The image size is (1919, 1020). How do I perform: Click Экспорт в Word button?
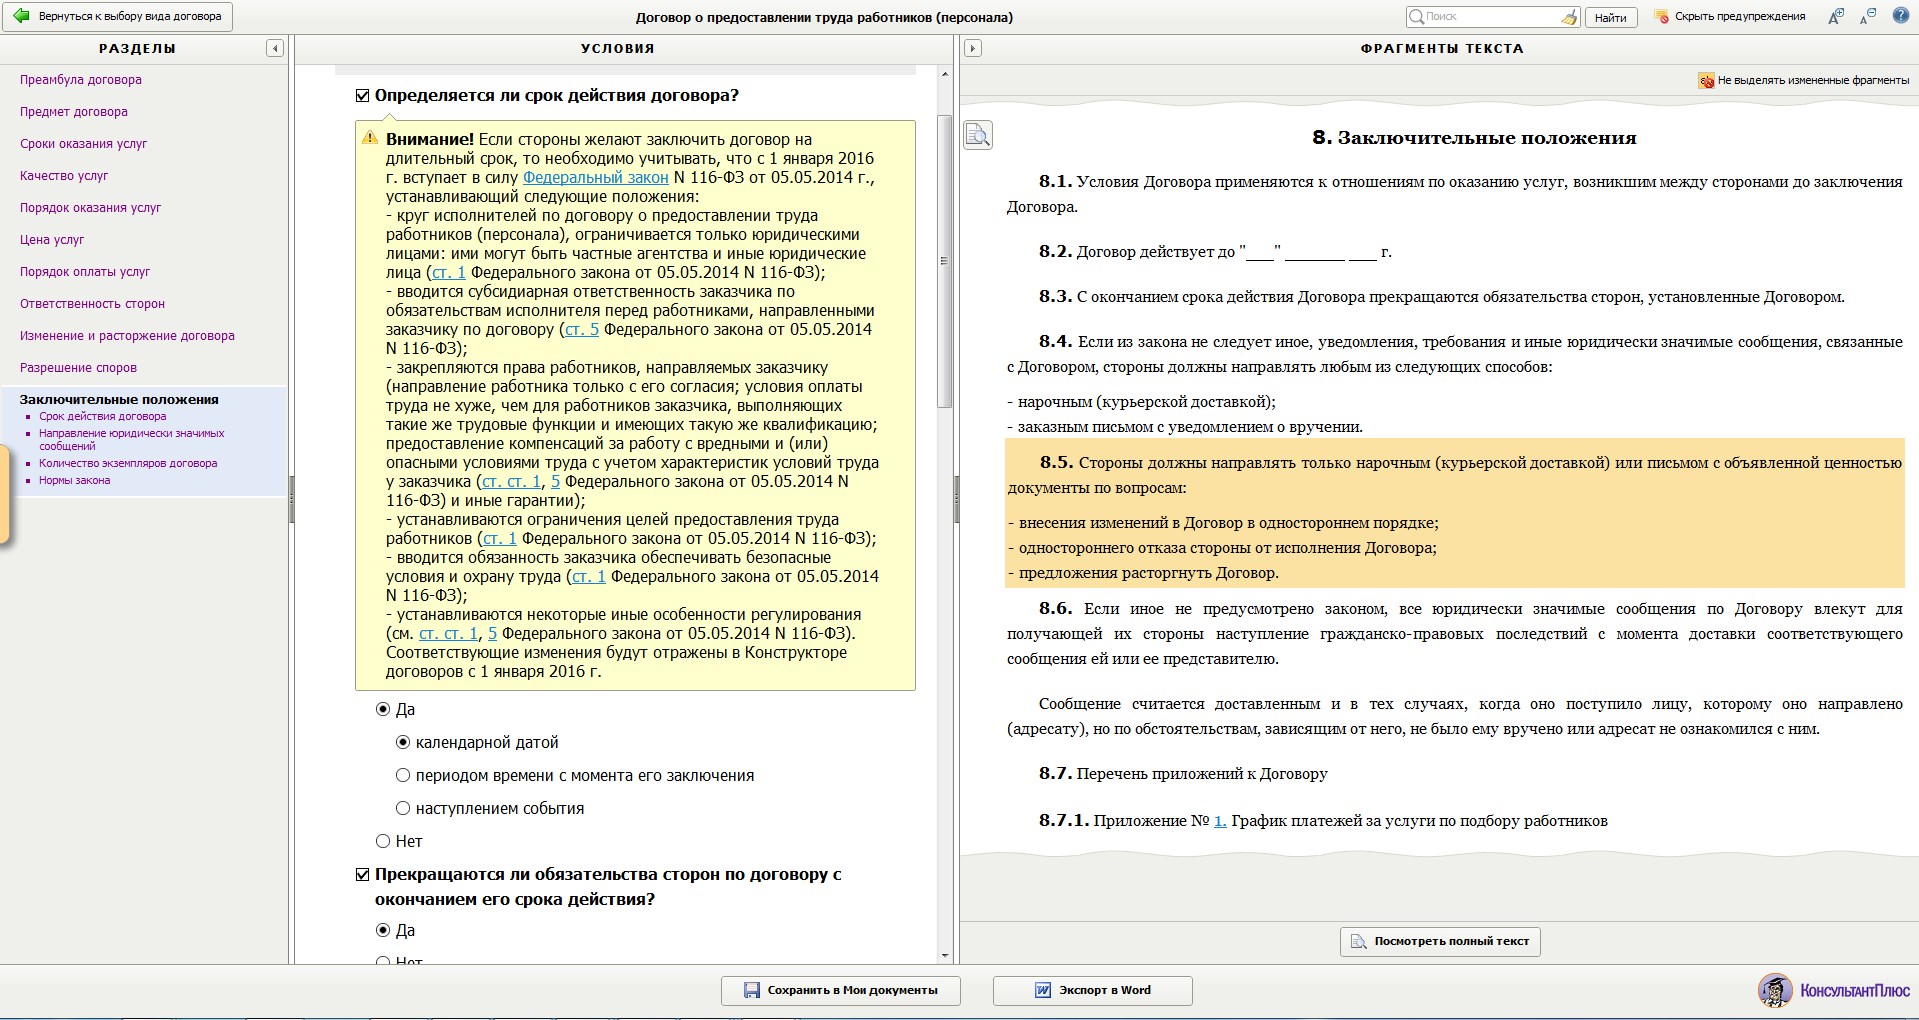1093,990
